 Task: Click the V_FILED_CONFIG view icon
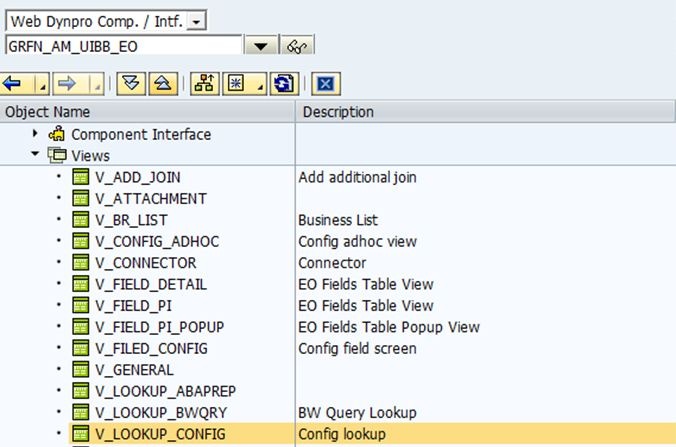(81, 348)
